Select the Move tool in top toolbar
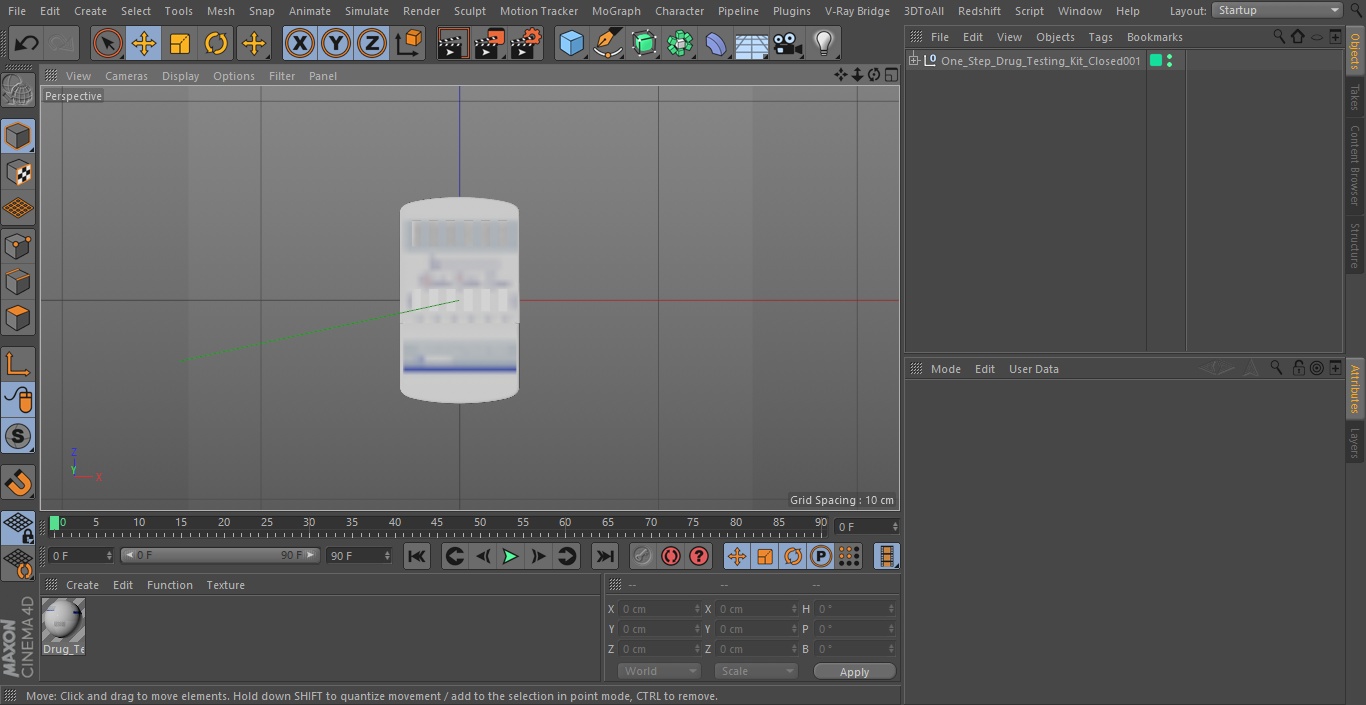Viewport: 1366px width, 705px height. 144,43
